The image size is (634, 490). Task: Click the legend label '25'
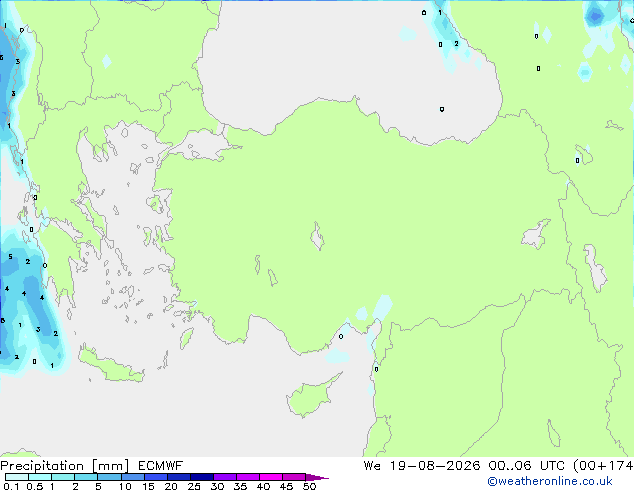point(194,486)
